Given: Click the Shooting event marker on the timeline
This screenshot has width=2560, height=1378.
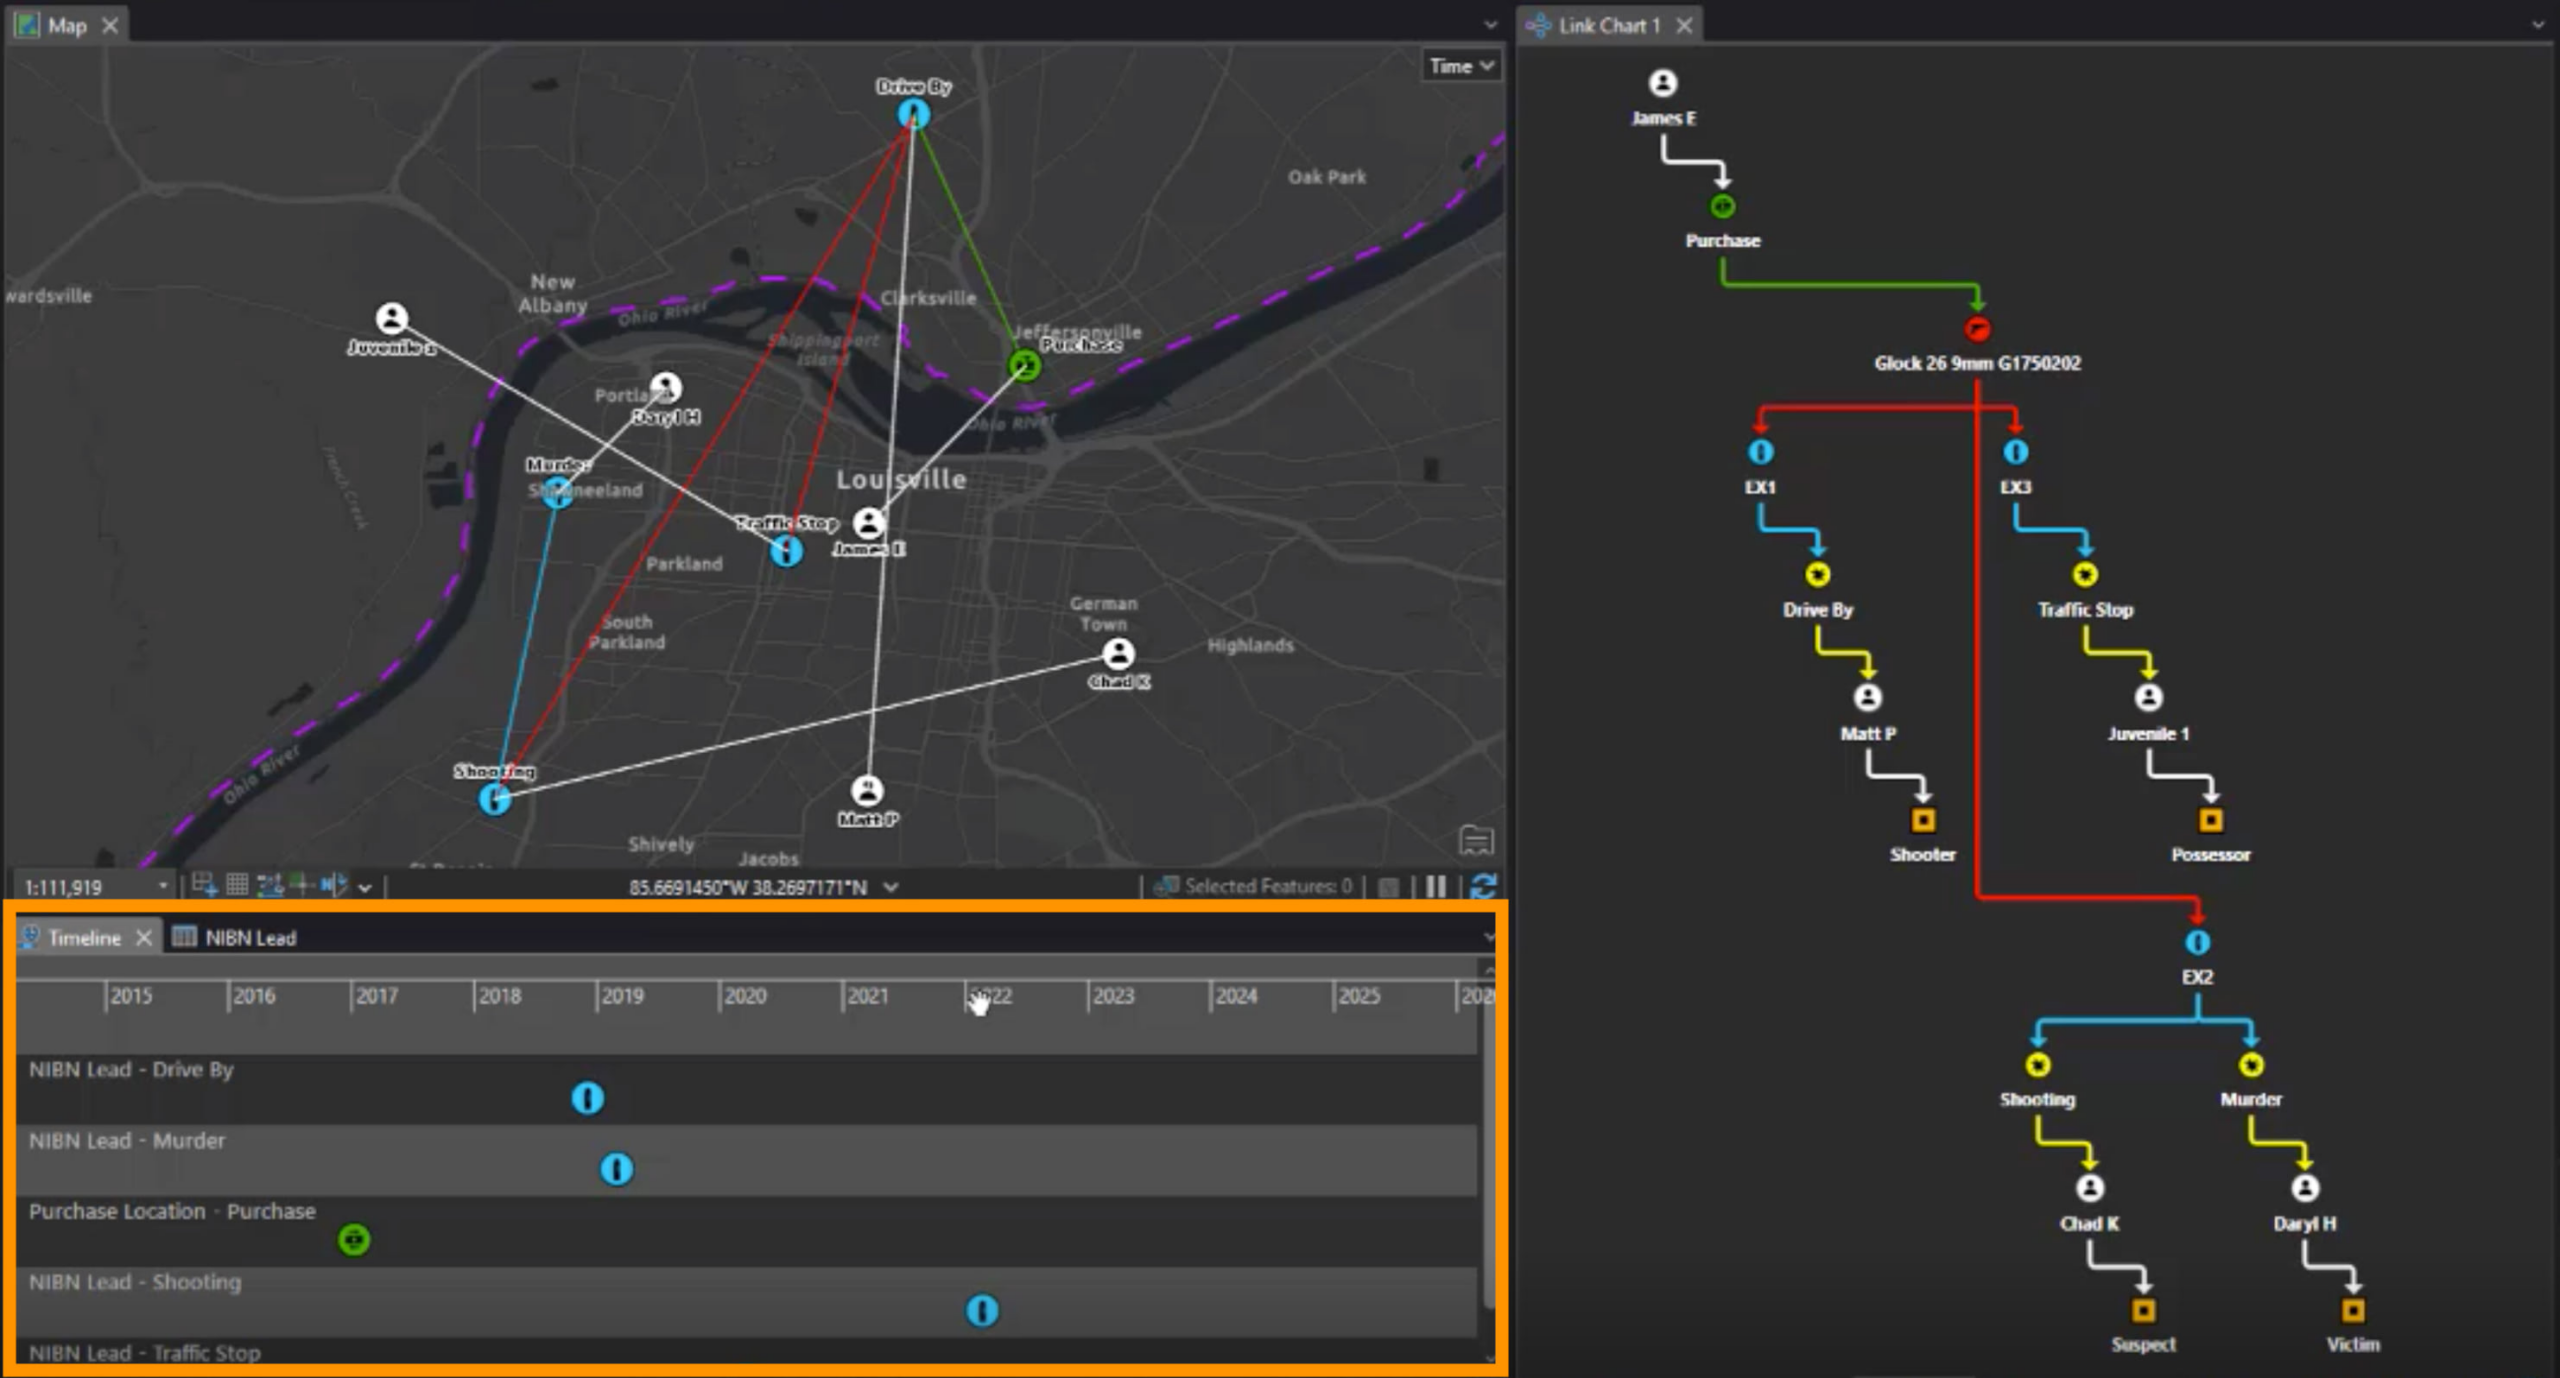Looking at the screenshot, I should pyautogui.click(x=982, y=1310).
